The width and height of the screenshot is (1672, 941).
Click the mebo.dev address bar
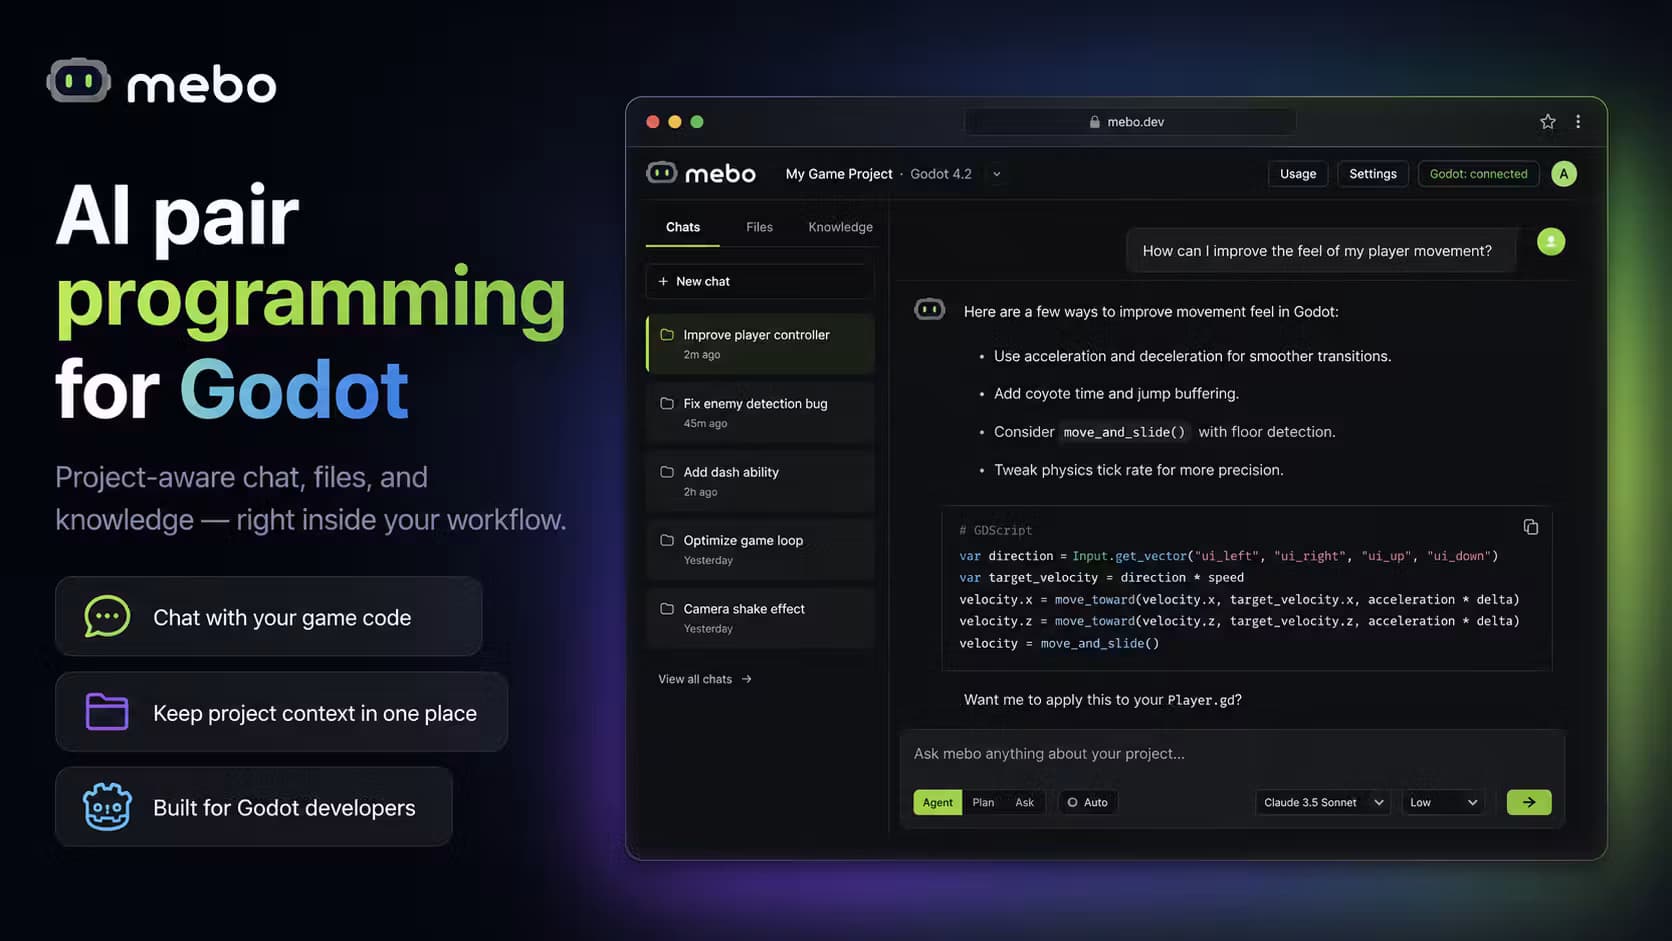tap(1130, 122)
